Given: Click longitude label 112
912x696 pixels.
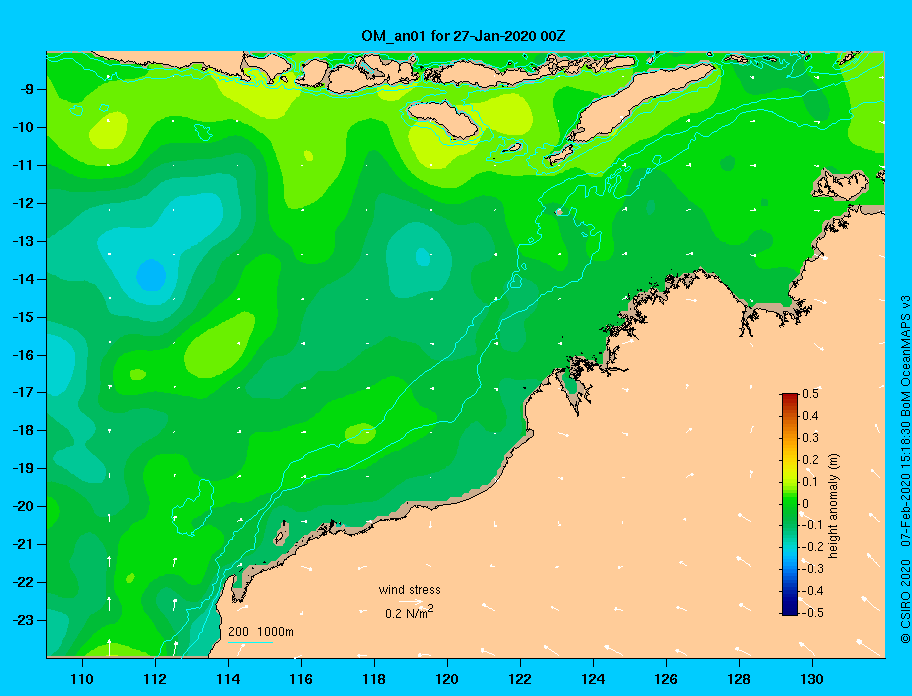Looking at the screenshot, I should pos(155,679).
